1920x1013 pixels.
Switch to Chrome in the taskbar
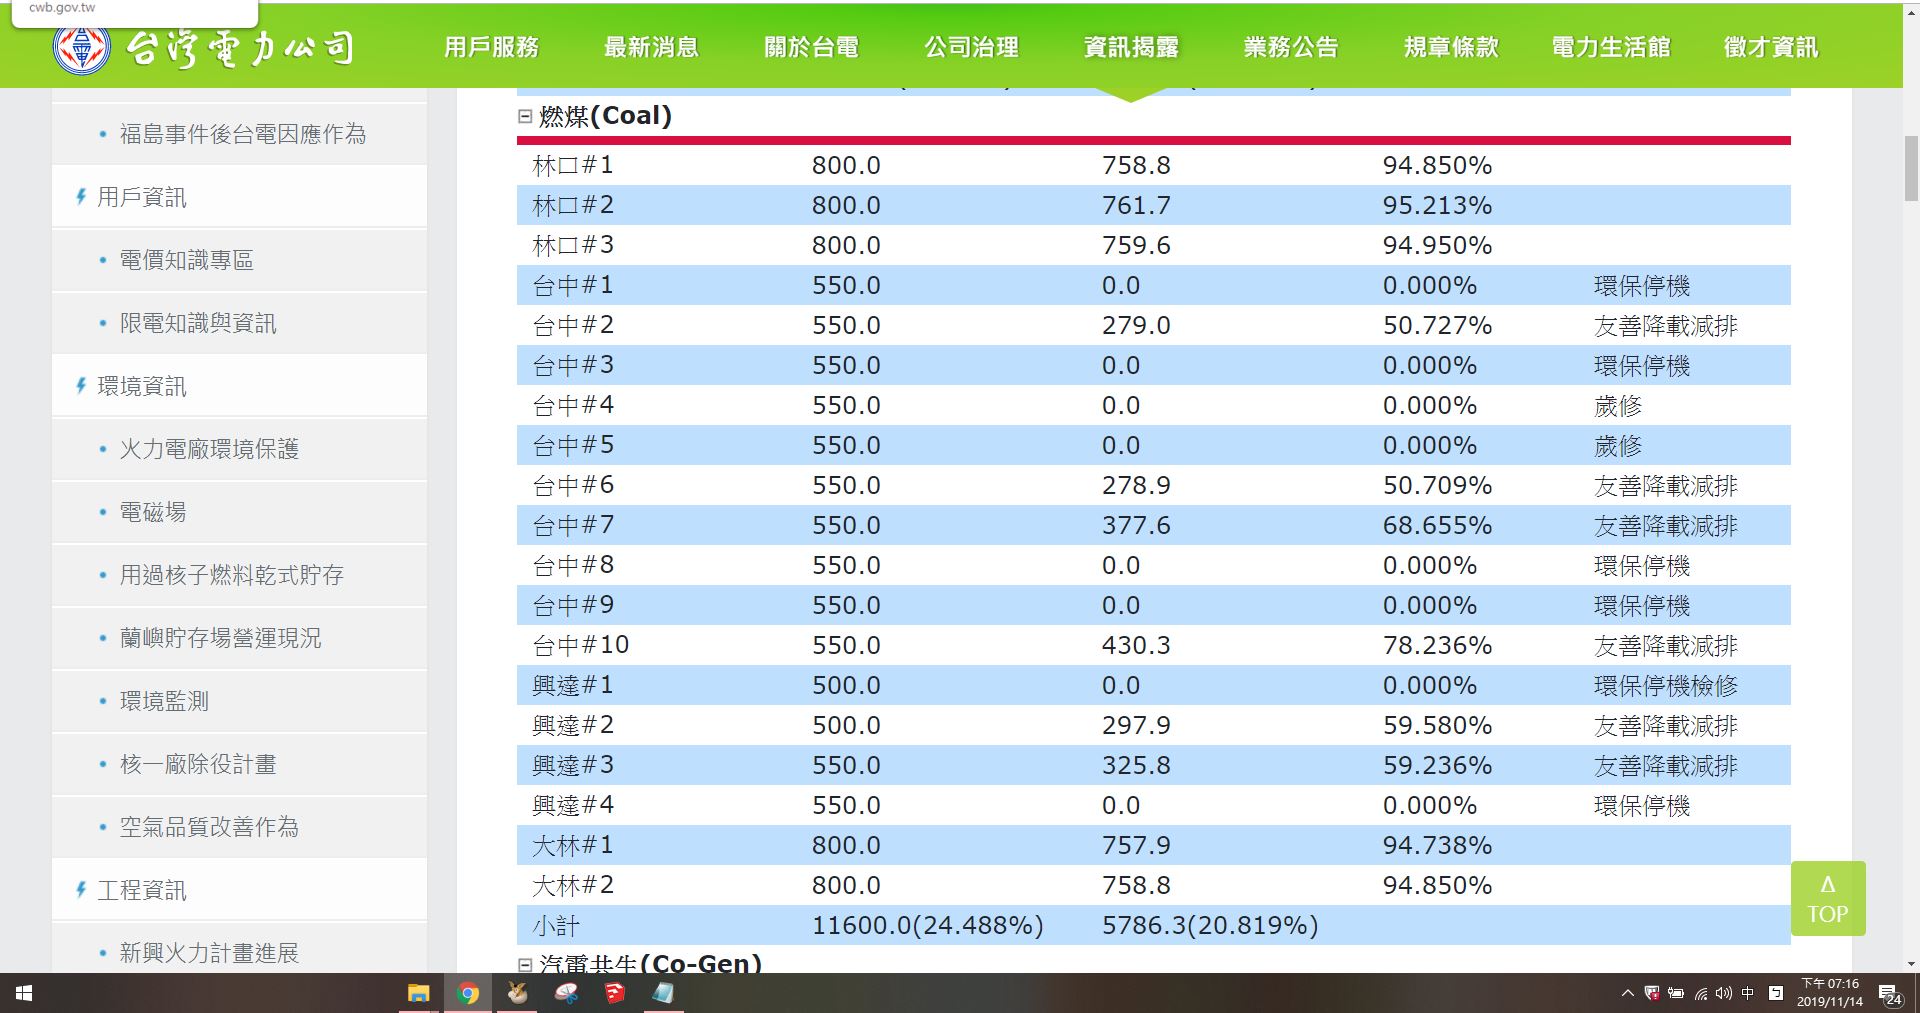pos(467,993)
